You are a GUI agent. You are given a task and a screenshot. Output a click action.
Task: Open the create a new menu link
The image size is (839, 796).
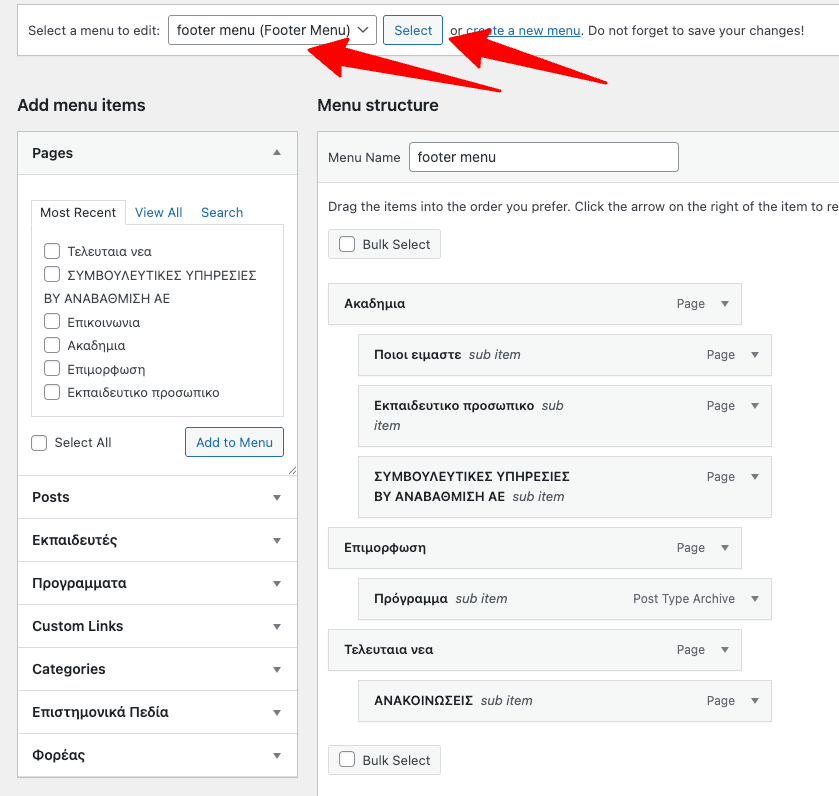click(x=524, y=30)
